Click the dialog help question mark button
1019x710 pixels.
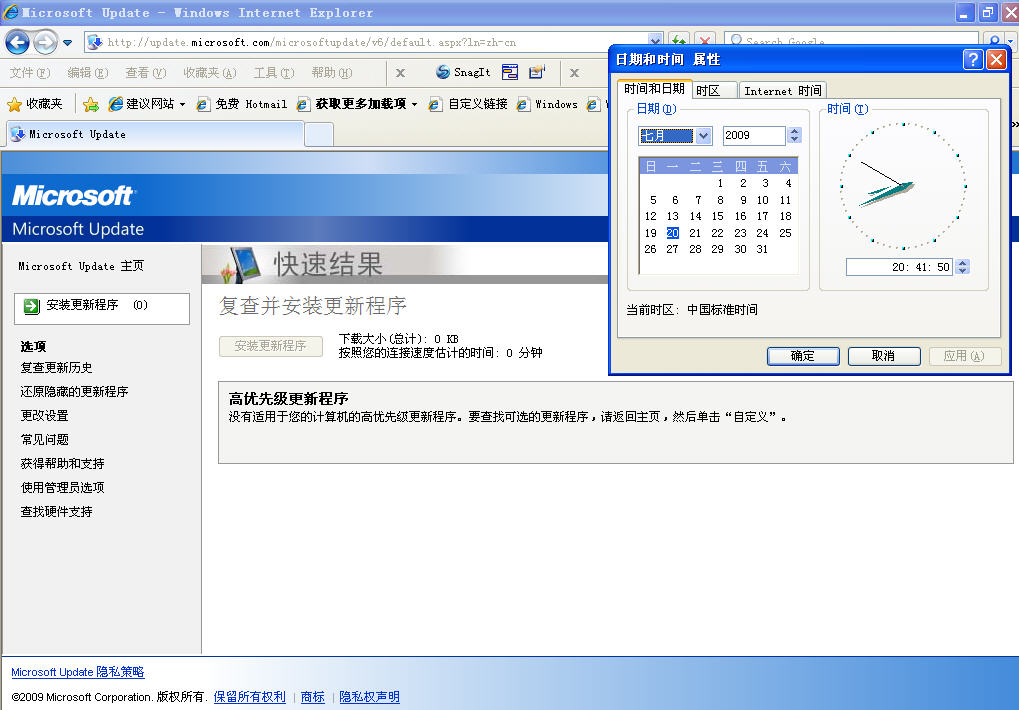(x=972, y=60)
